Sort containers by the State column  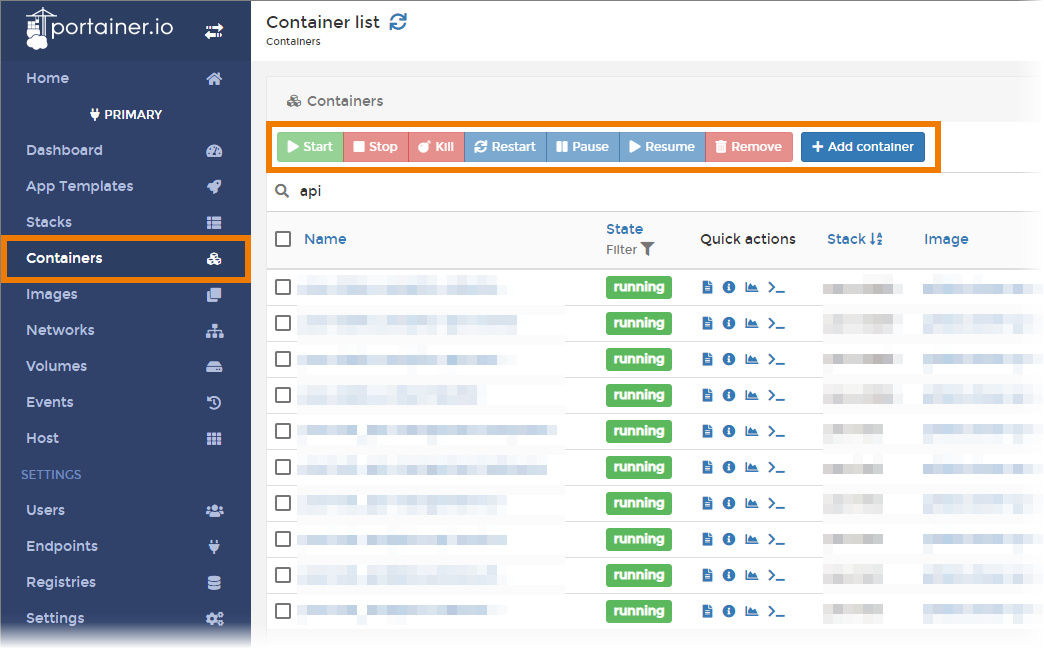pos(625,229)
